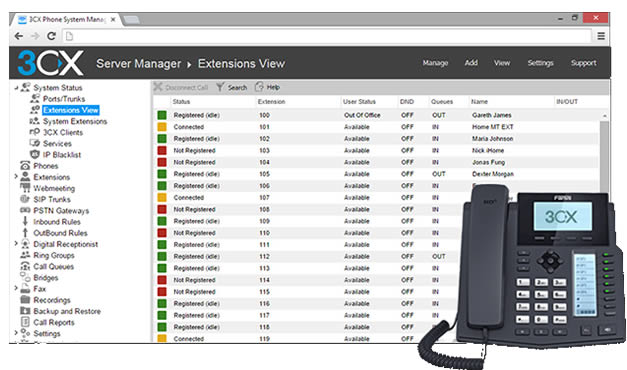Click Connected status for extension 107
The height and width of the screenshot is (370, 627).
pyautogui.click(x=188, y=198)
